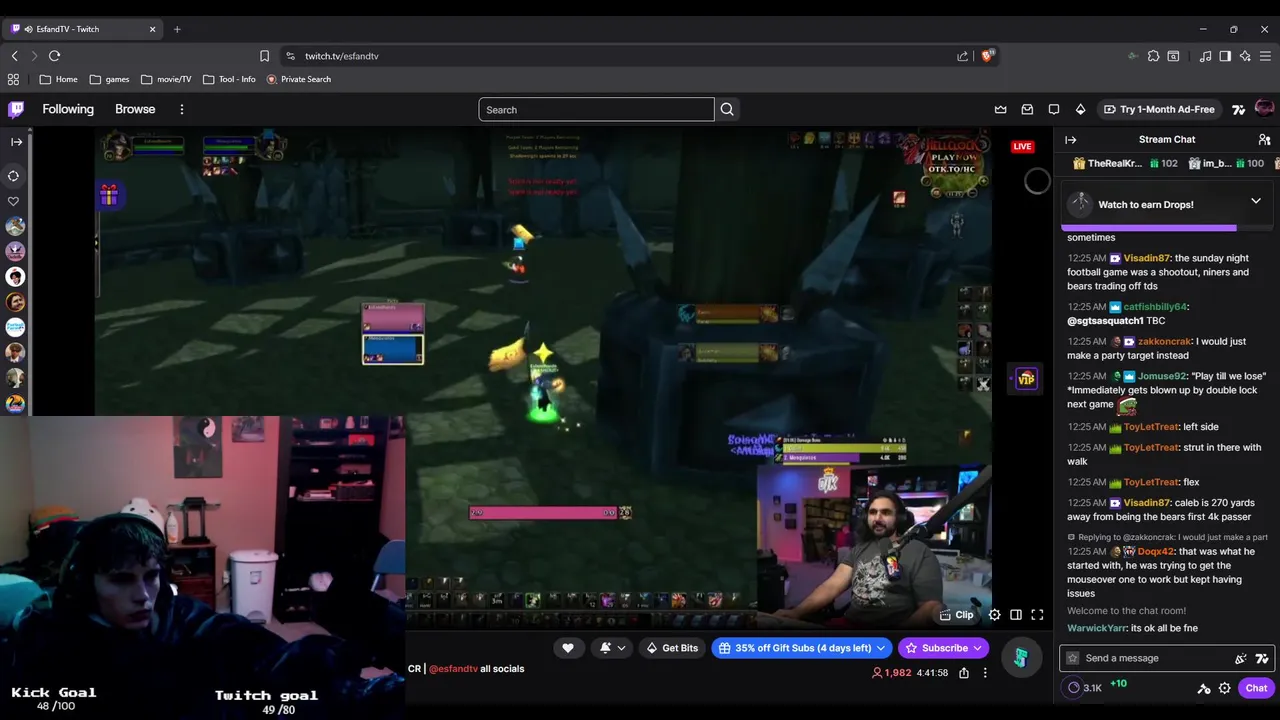
Task: Open ToyLetTreat's username on the 'flex' message
Action: pos(1151,482)
